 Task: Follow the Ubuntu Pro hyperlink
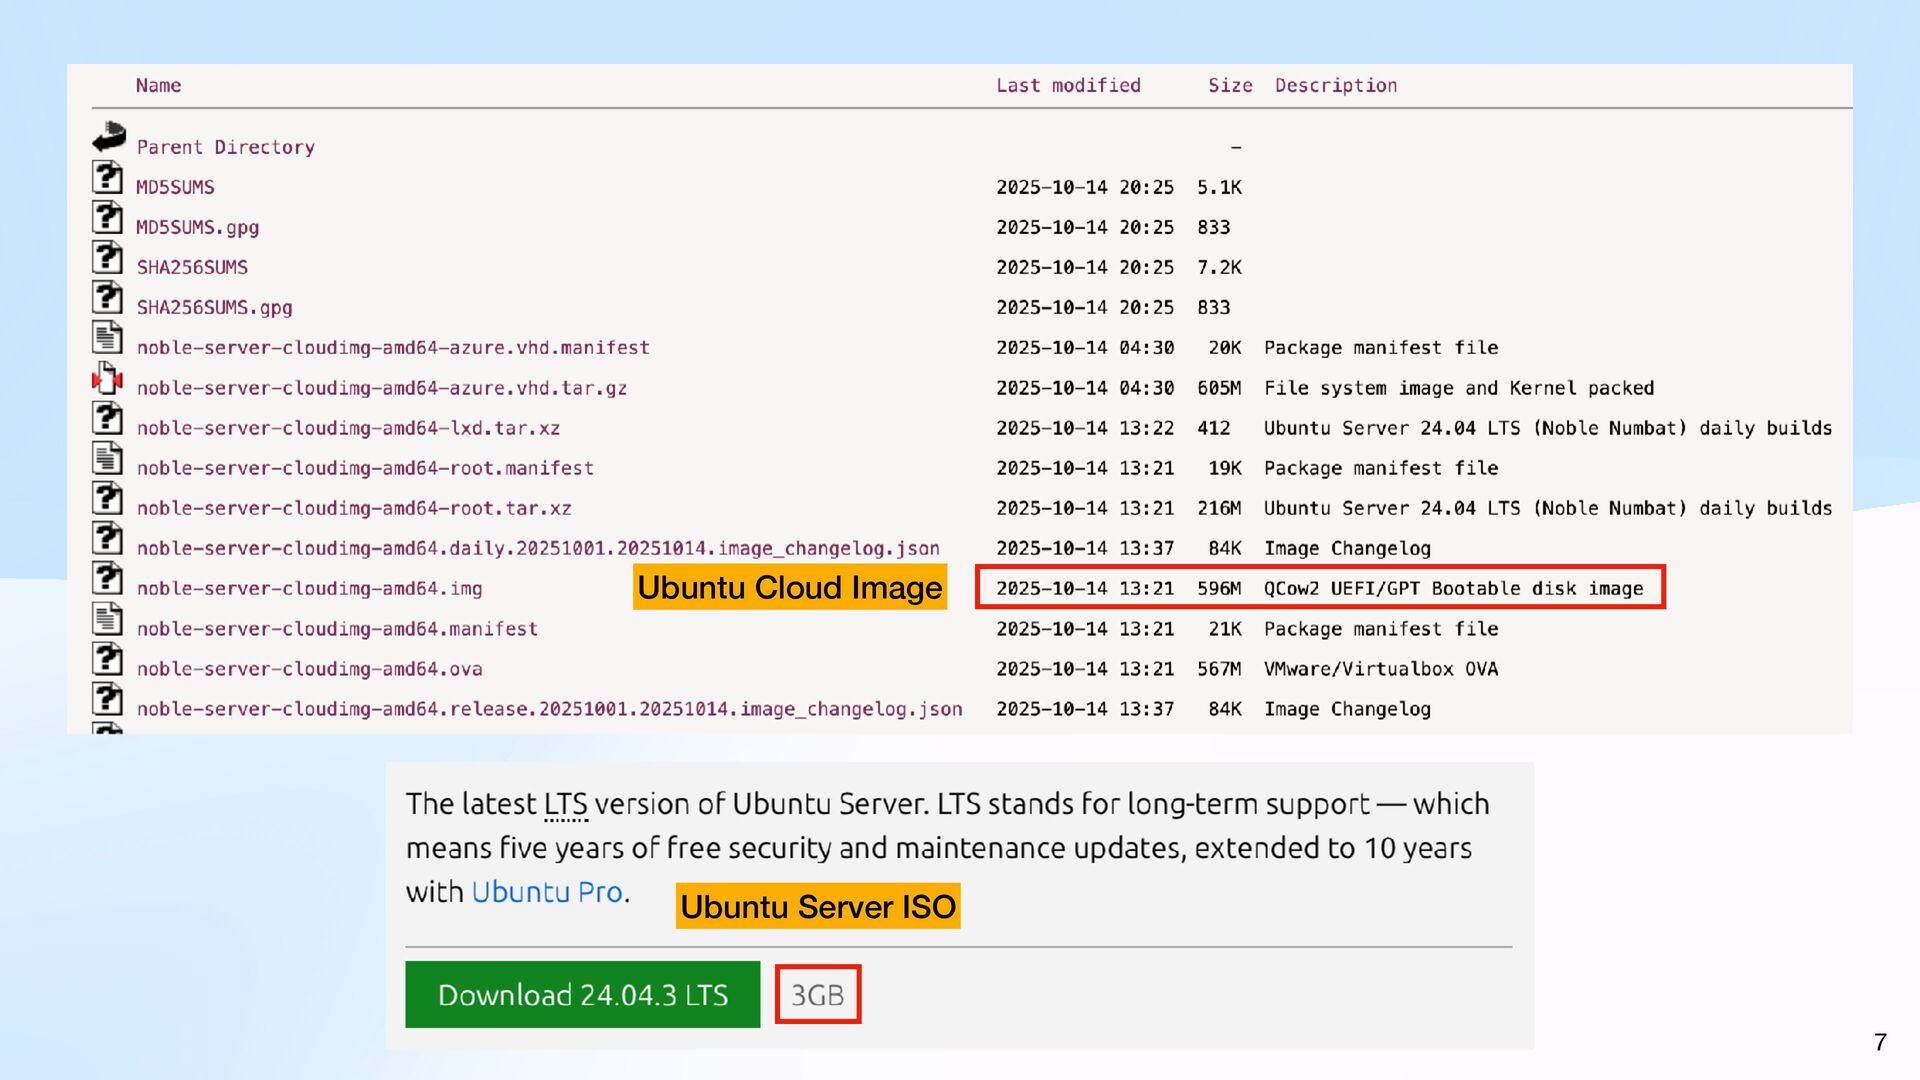[x=547, y=892]
